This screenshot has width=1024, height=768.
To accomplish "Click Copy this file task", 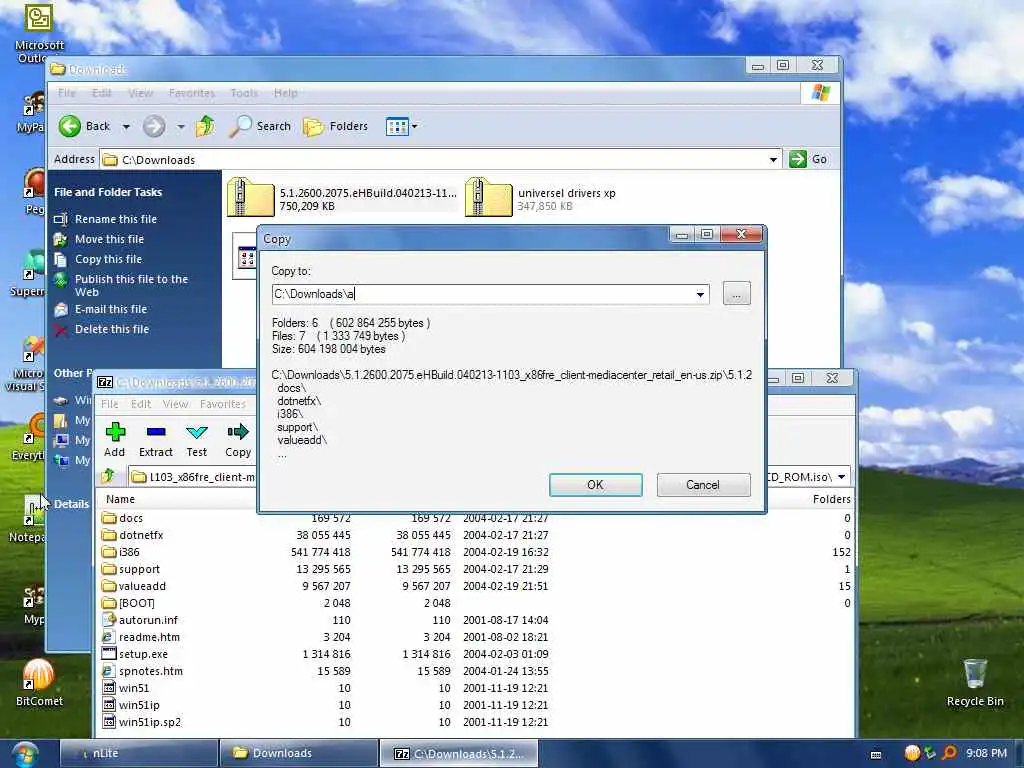I will point(108,259).
